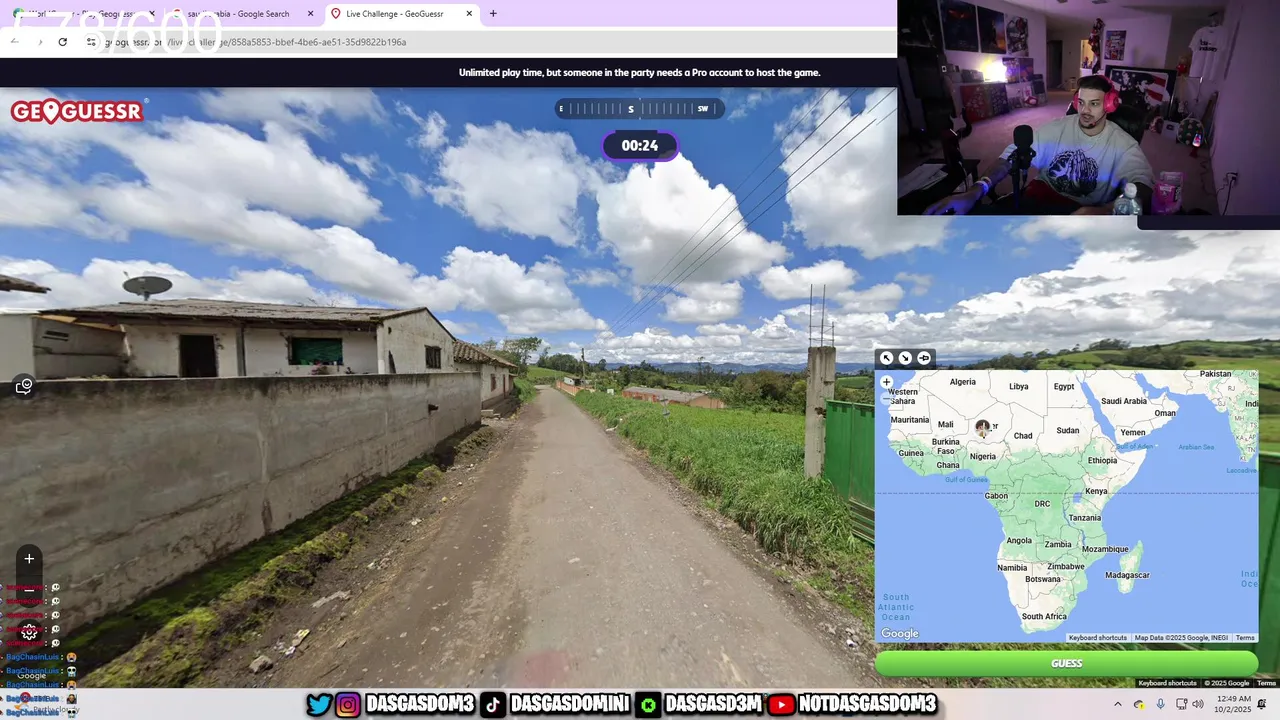Open the 12:49 AM clock in taskbar
Image resolution: width=1280 pixels, height=720 pixels.
[x=1235, y=704]
